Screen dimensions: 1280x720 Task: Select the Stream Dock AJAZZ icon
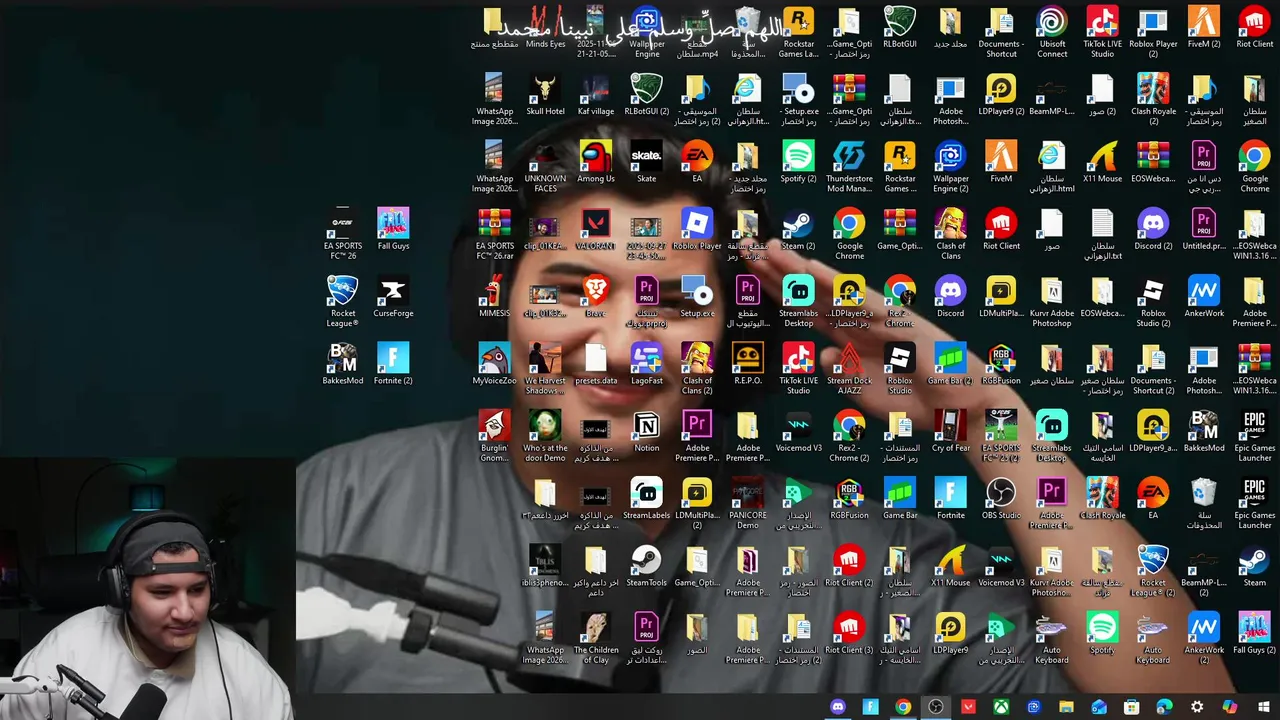(x=849, y=369)
